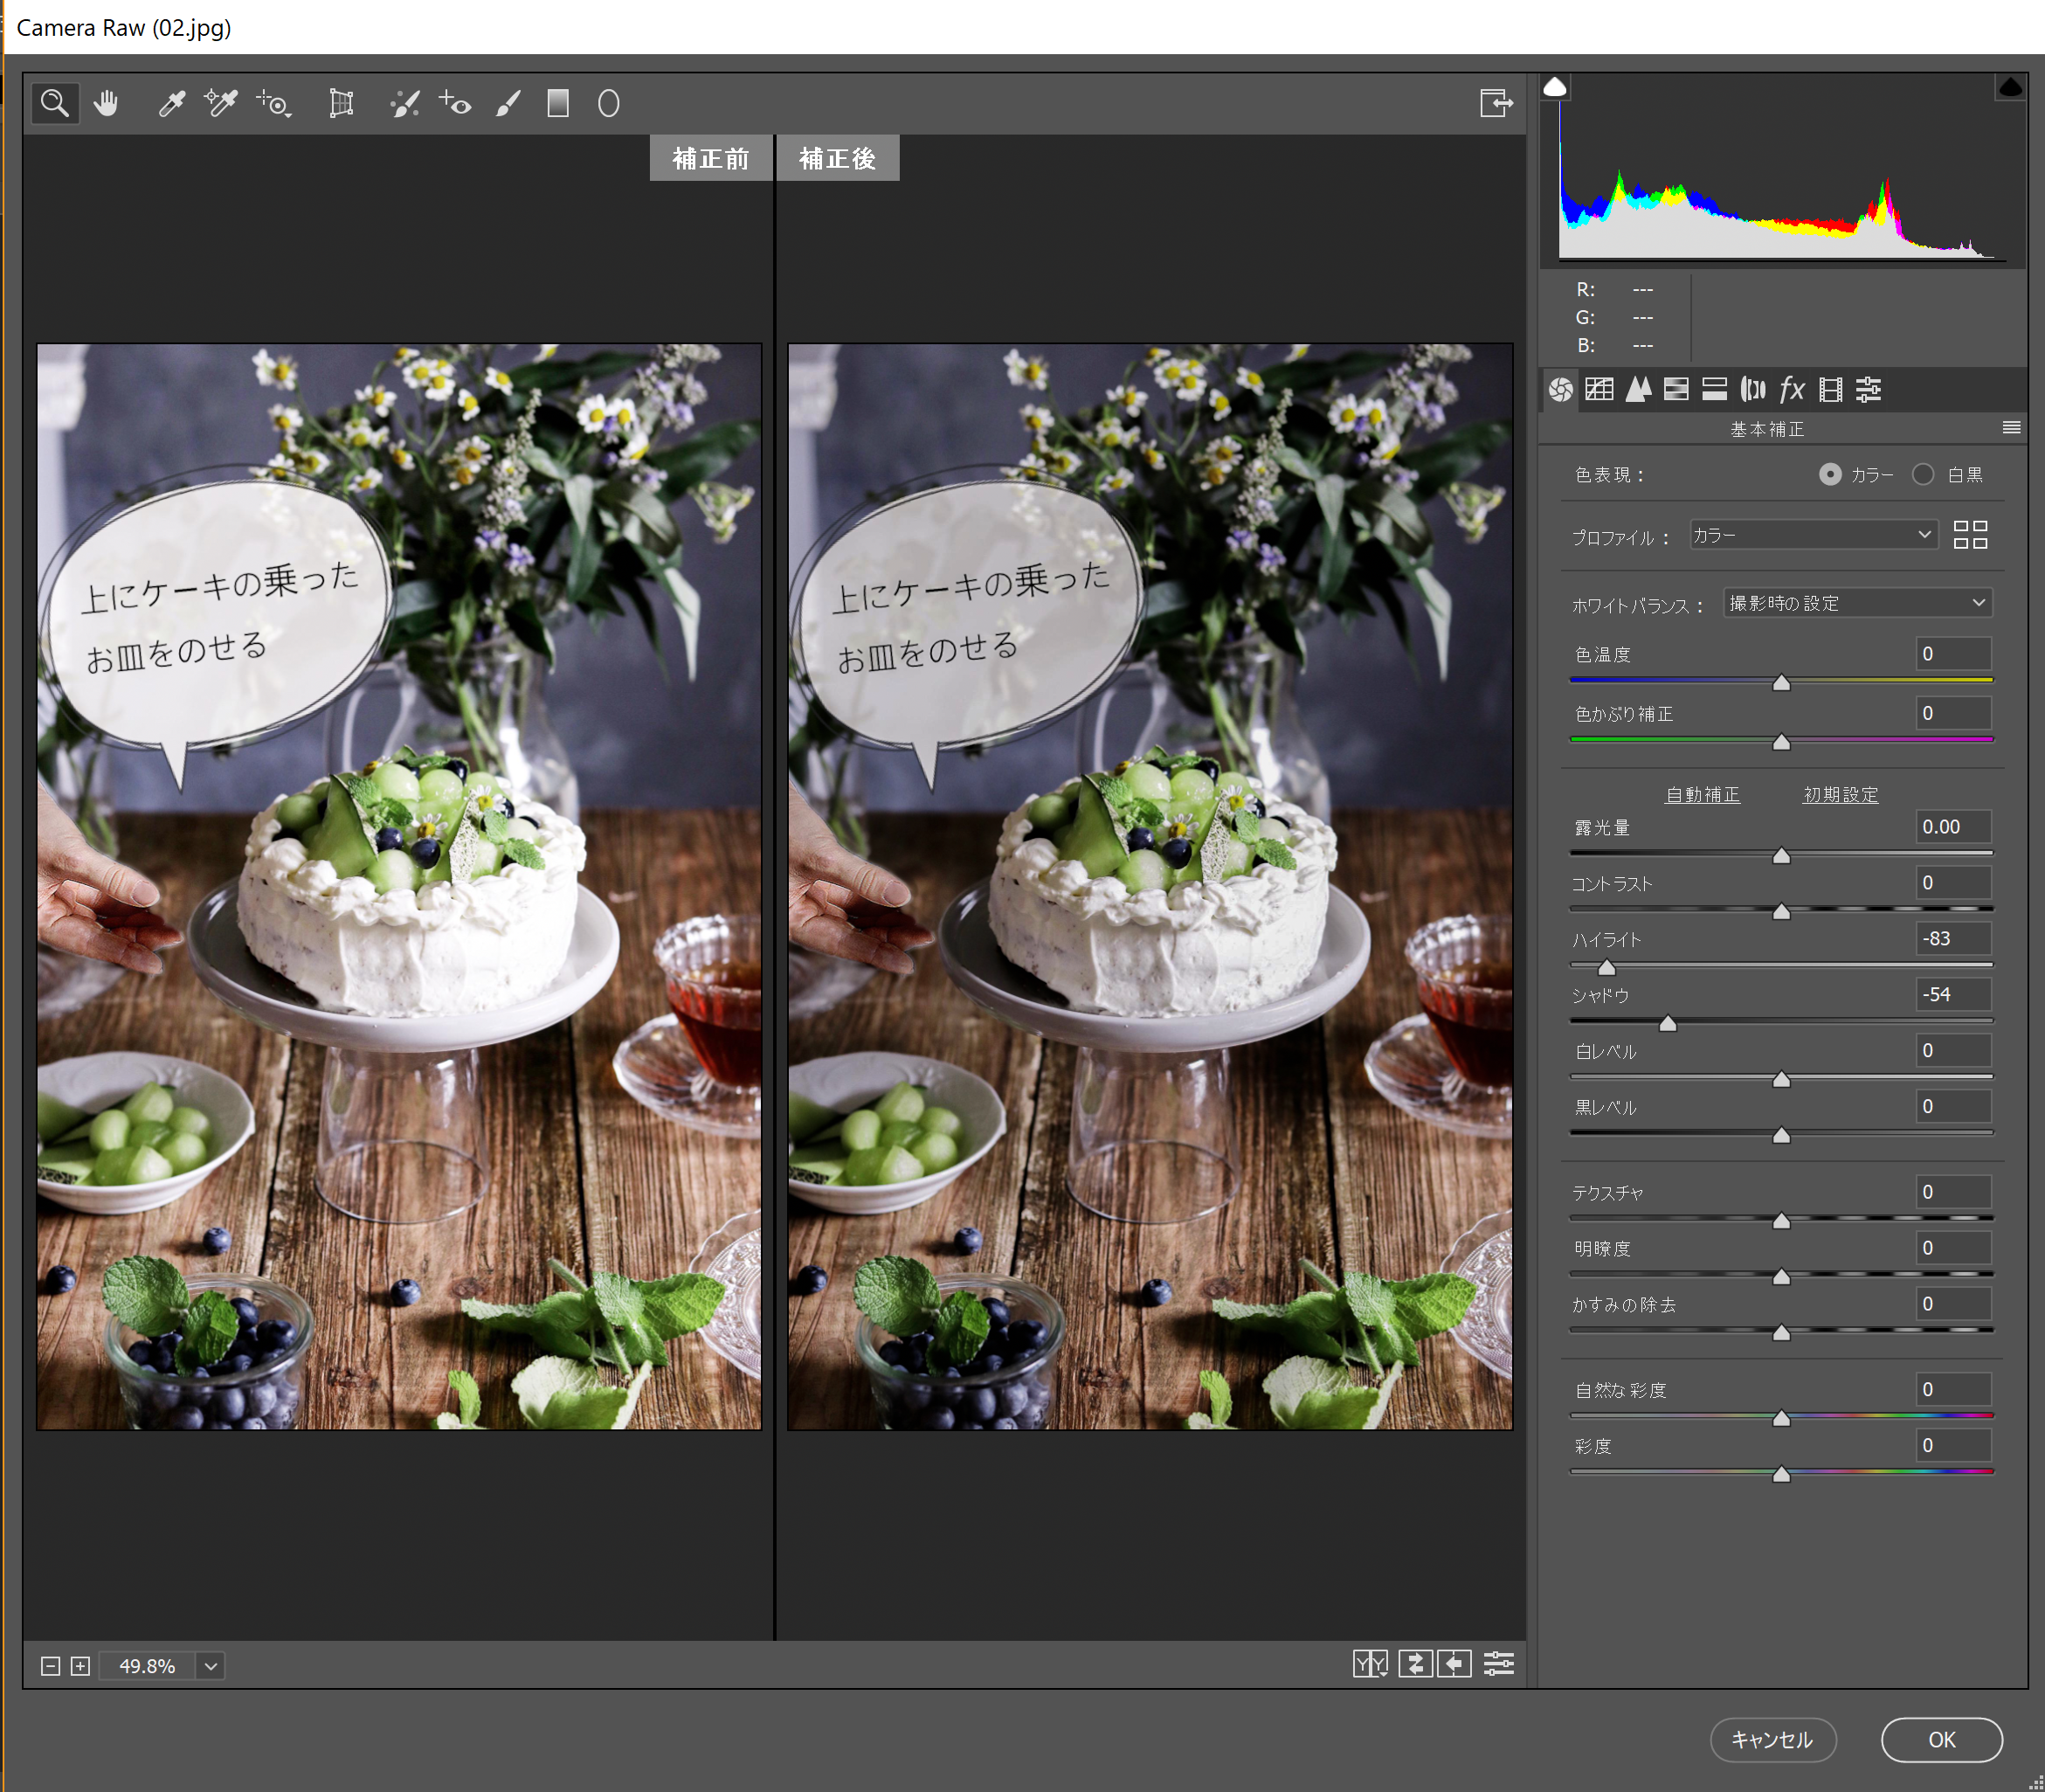Open the Presets panel tab
Image resolution: width=2045 pixels, height=1792 pixels.
point(1868,390)
